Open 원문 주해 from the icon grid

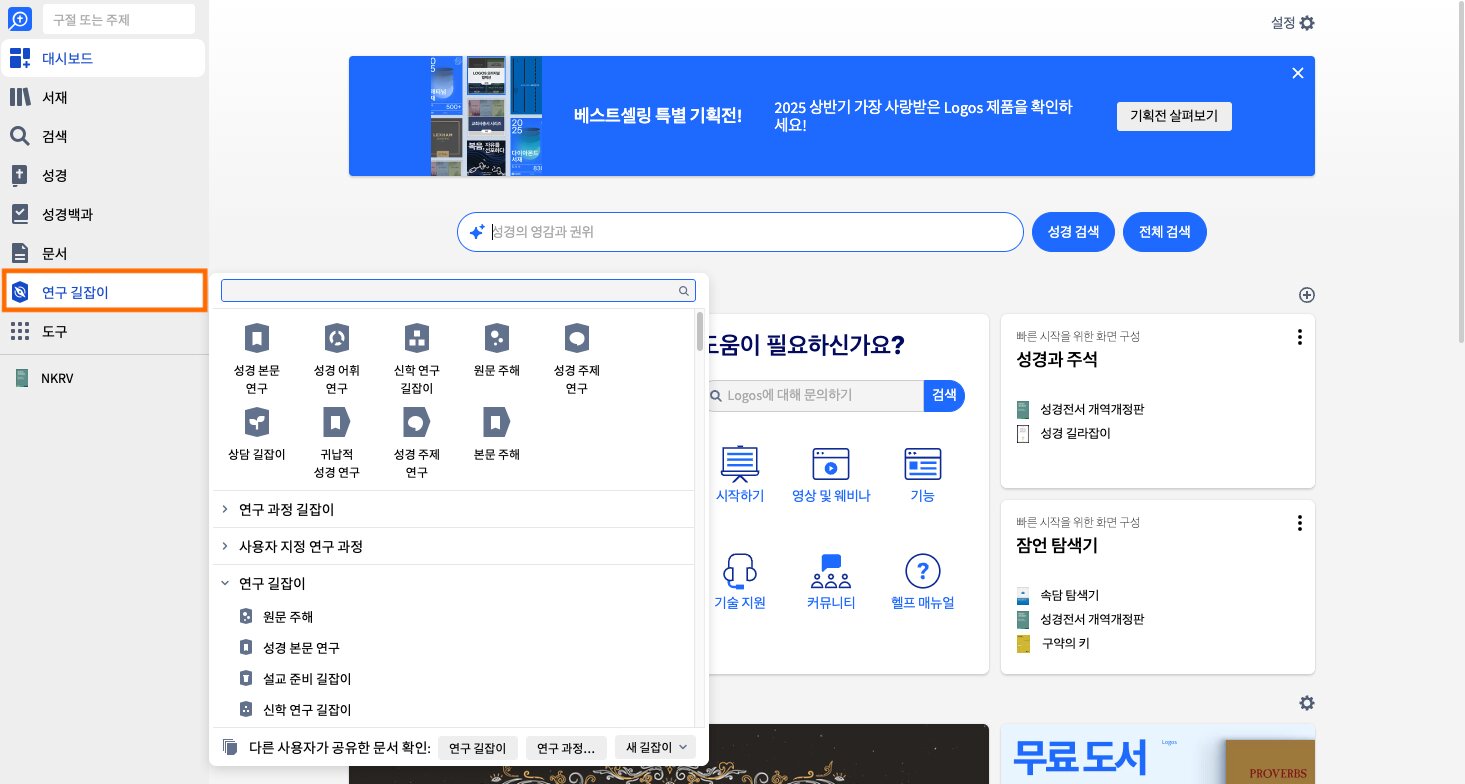pyautogui.click(x=497, y=350)
